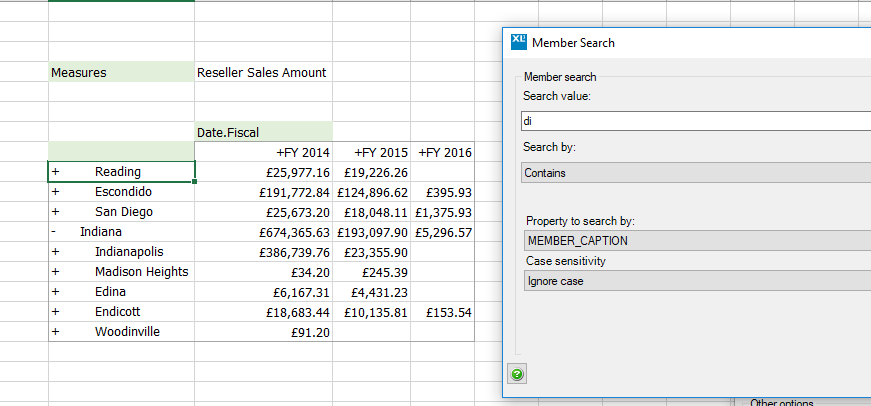Expand the +FY 2016 column header
871x406 pixels.
click(444, 152)
